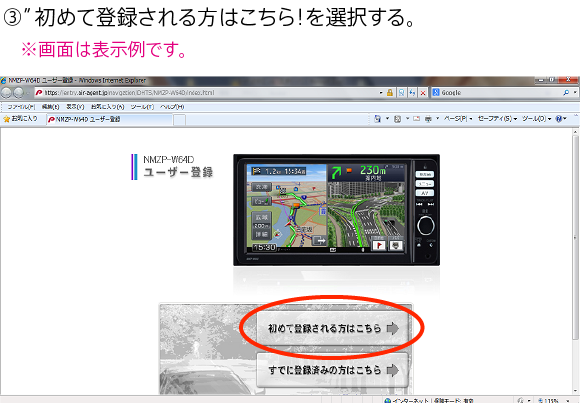Click the RSS feeds icon
The width and height of the screenshot is (580, 412).
click(x=398, y=119)
